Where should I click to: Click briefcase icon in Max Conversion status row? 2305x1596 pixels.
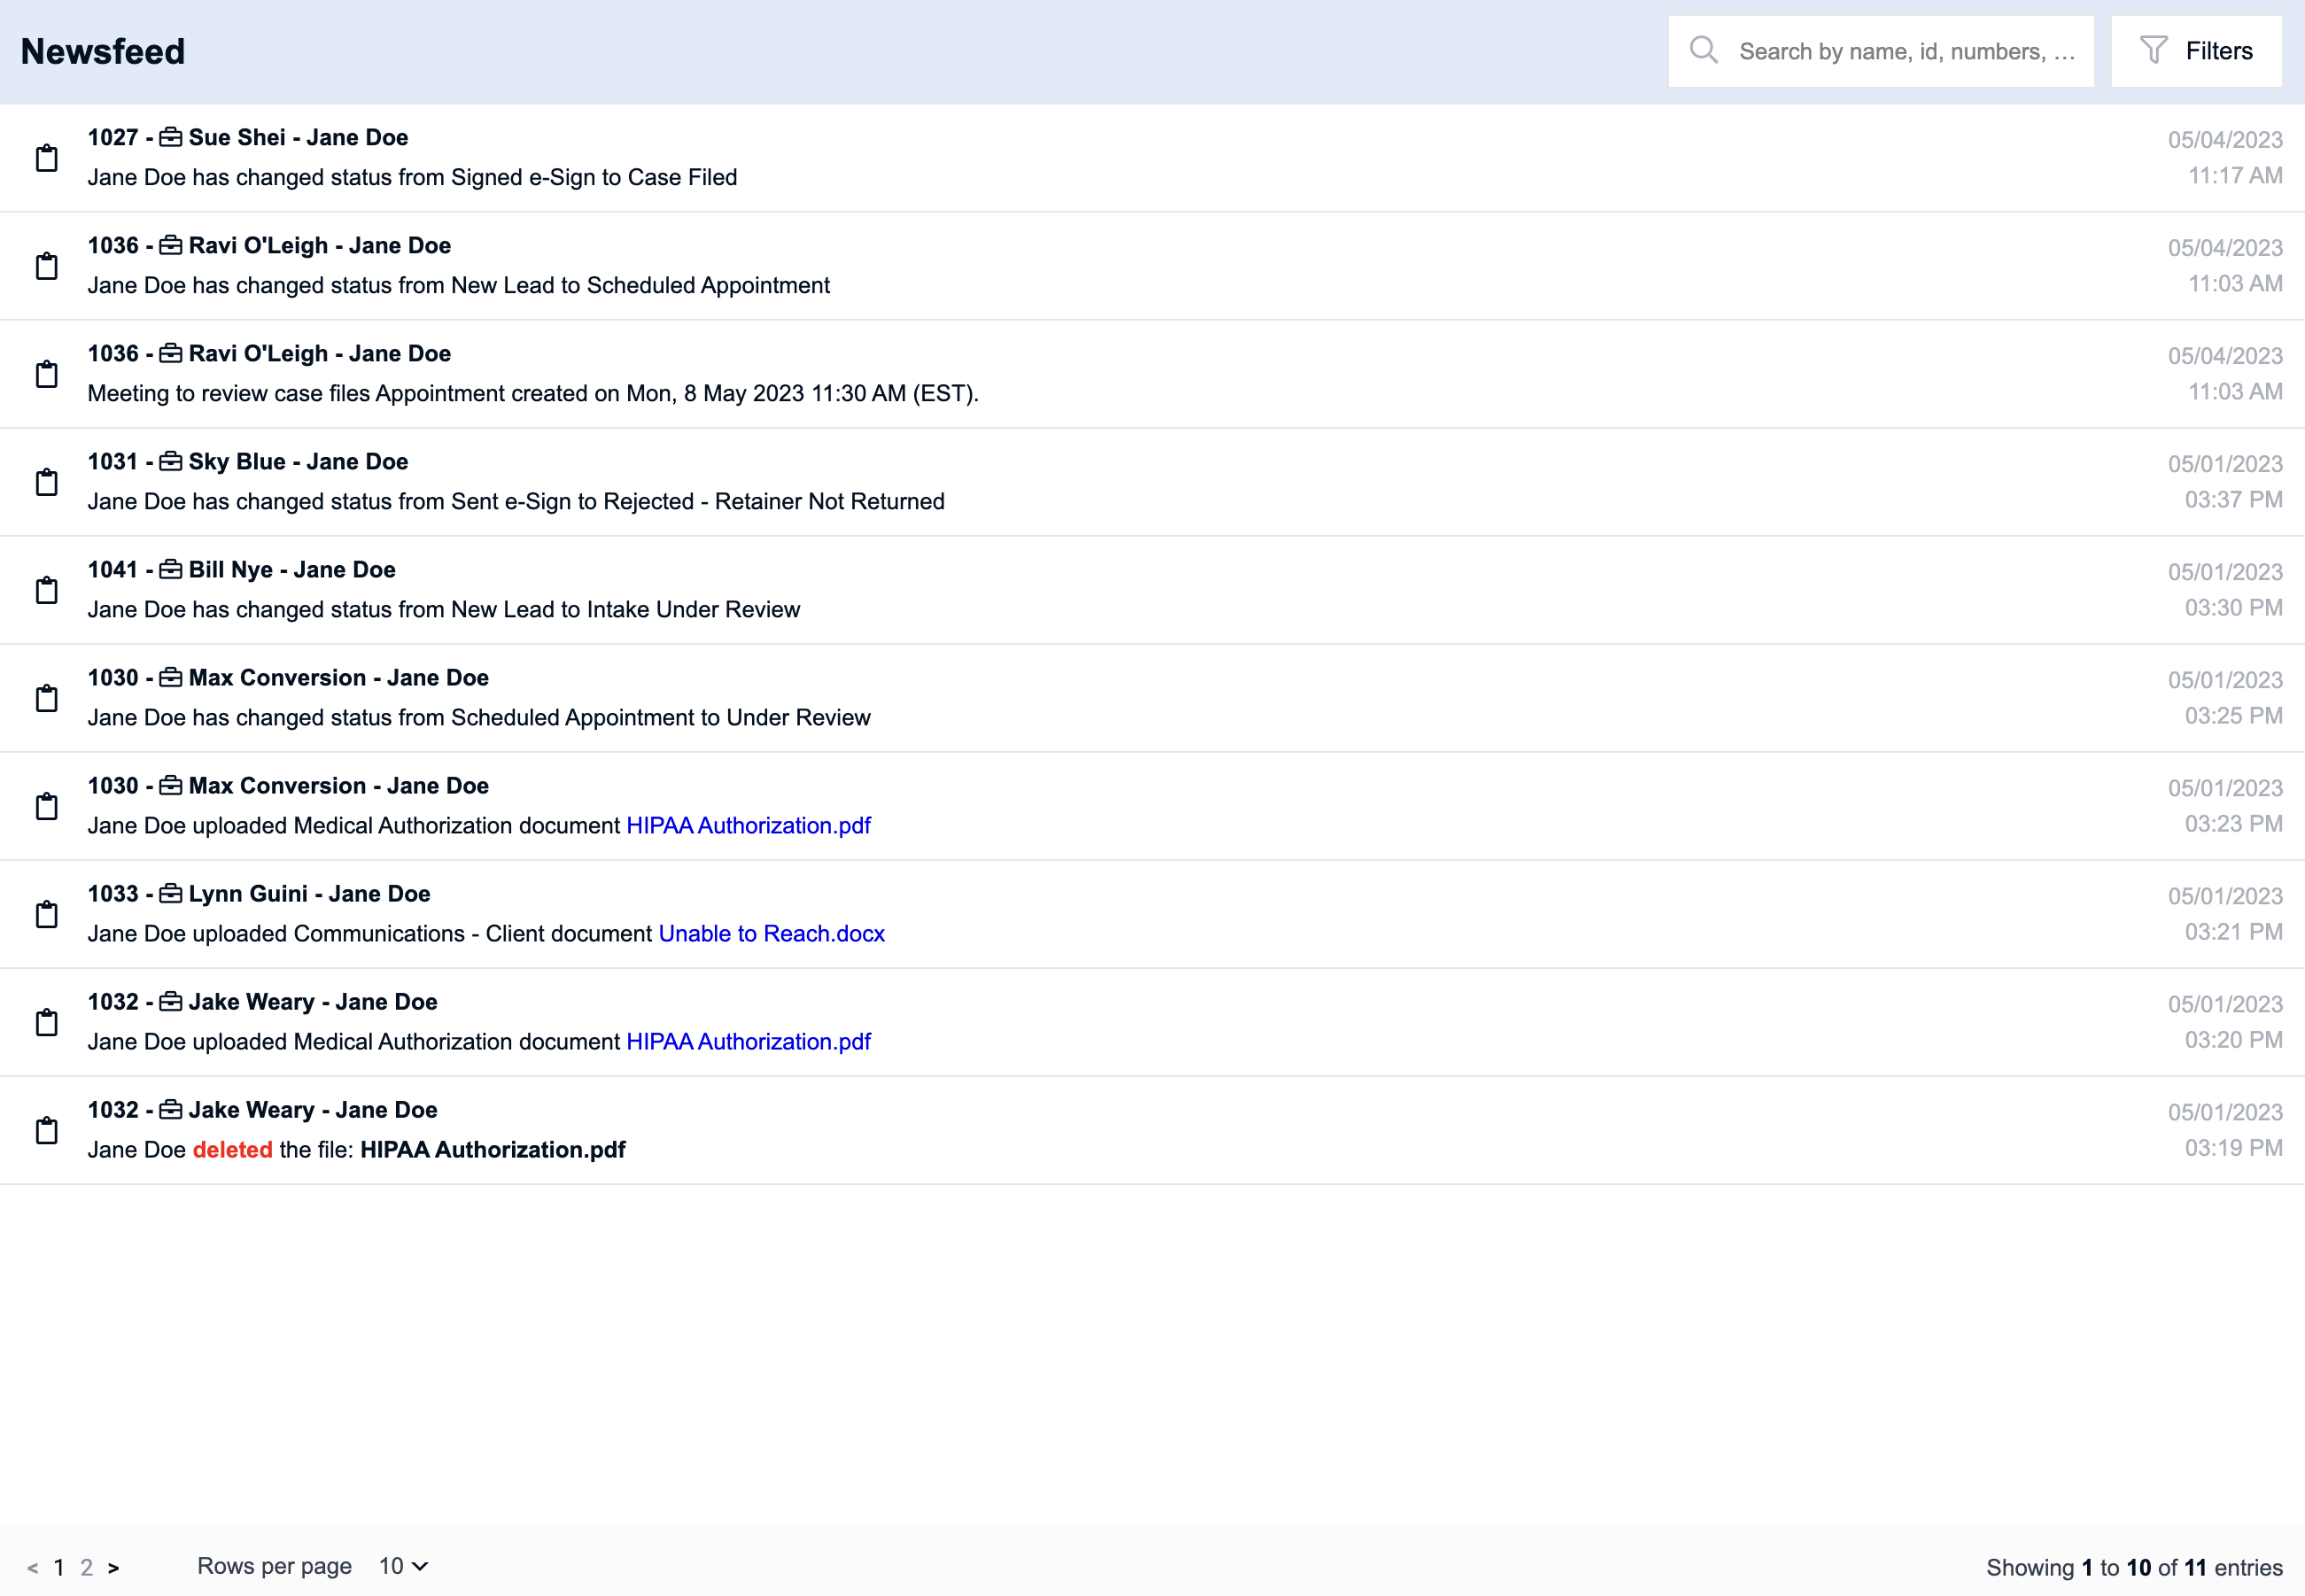click(x=171, y=677)
